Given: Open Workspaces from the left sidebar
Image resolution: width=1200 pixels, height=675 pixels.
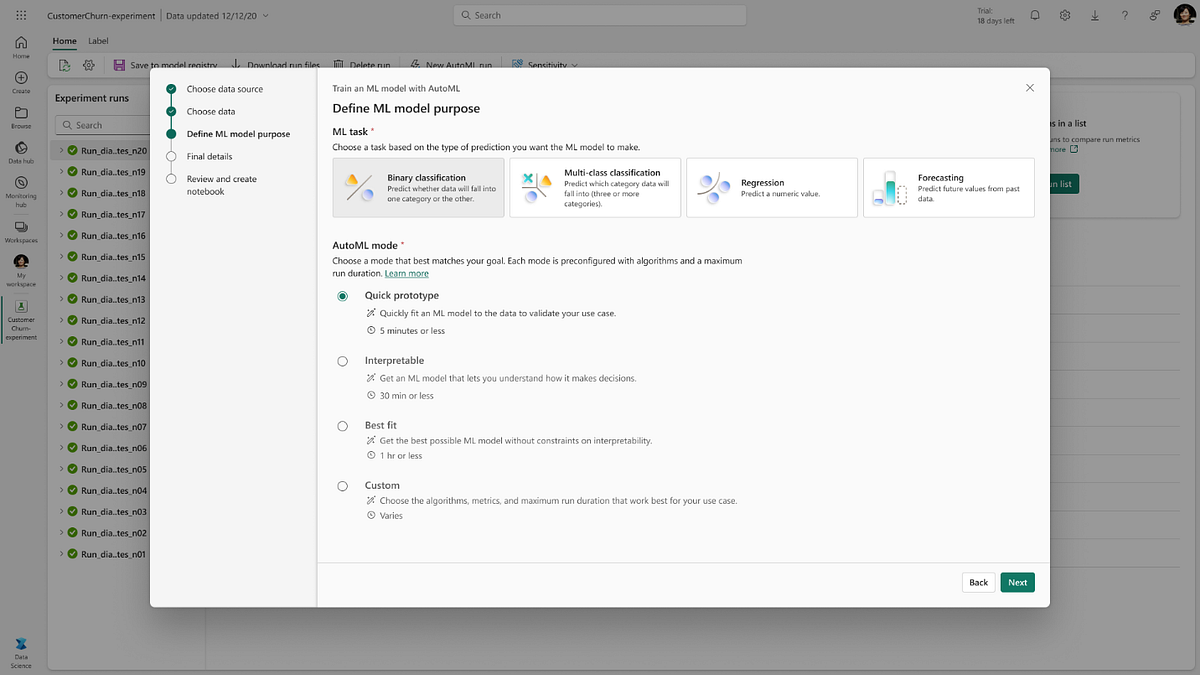Looking at the screenshot, I should pos(21,230).
